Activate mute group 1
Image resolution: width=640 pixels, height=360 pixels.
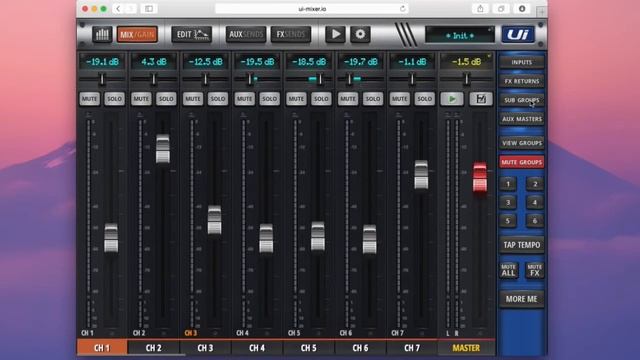[508, 184]
